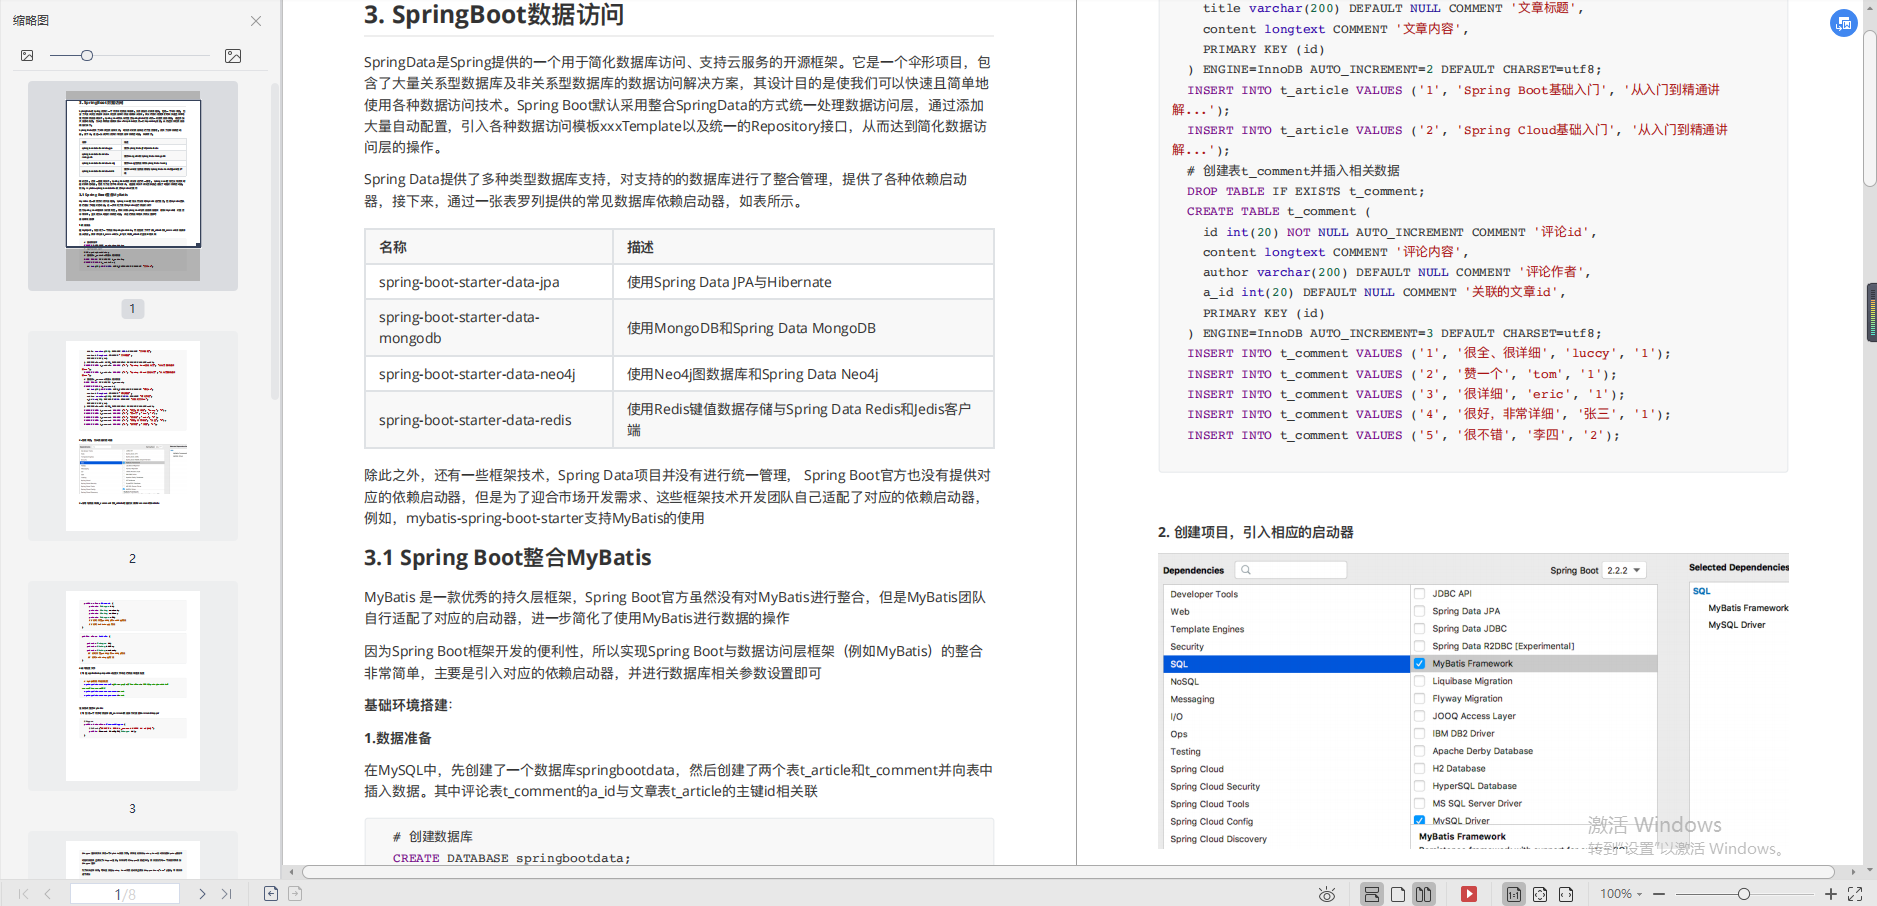Image resolution: width=1877 pixels, height=906 pixels.
Task: Click the '1.数据准备' text
Action: pos(398,738)
